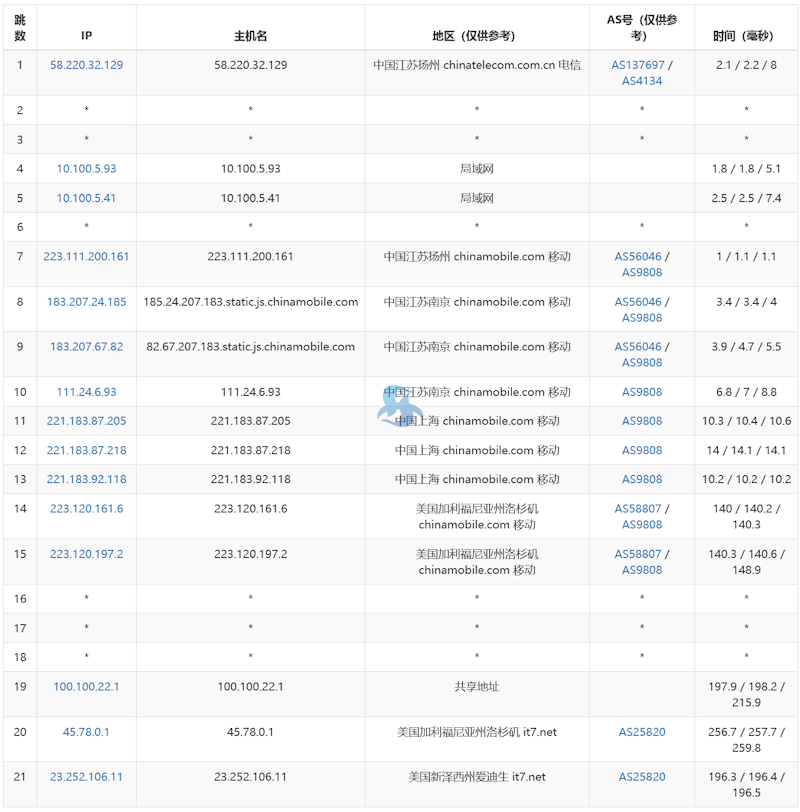
Task: Select region 美国新泽西州爱迪生 it7.net
Action: [477, 777]
